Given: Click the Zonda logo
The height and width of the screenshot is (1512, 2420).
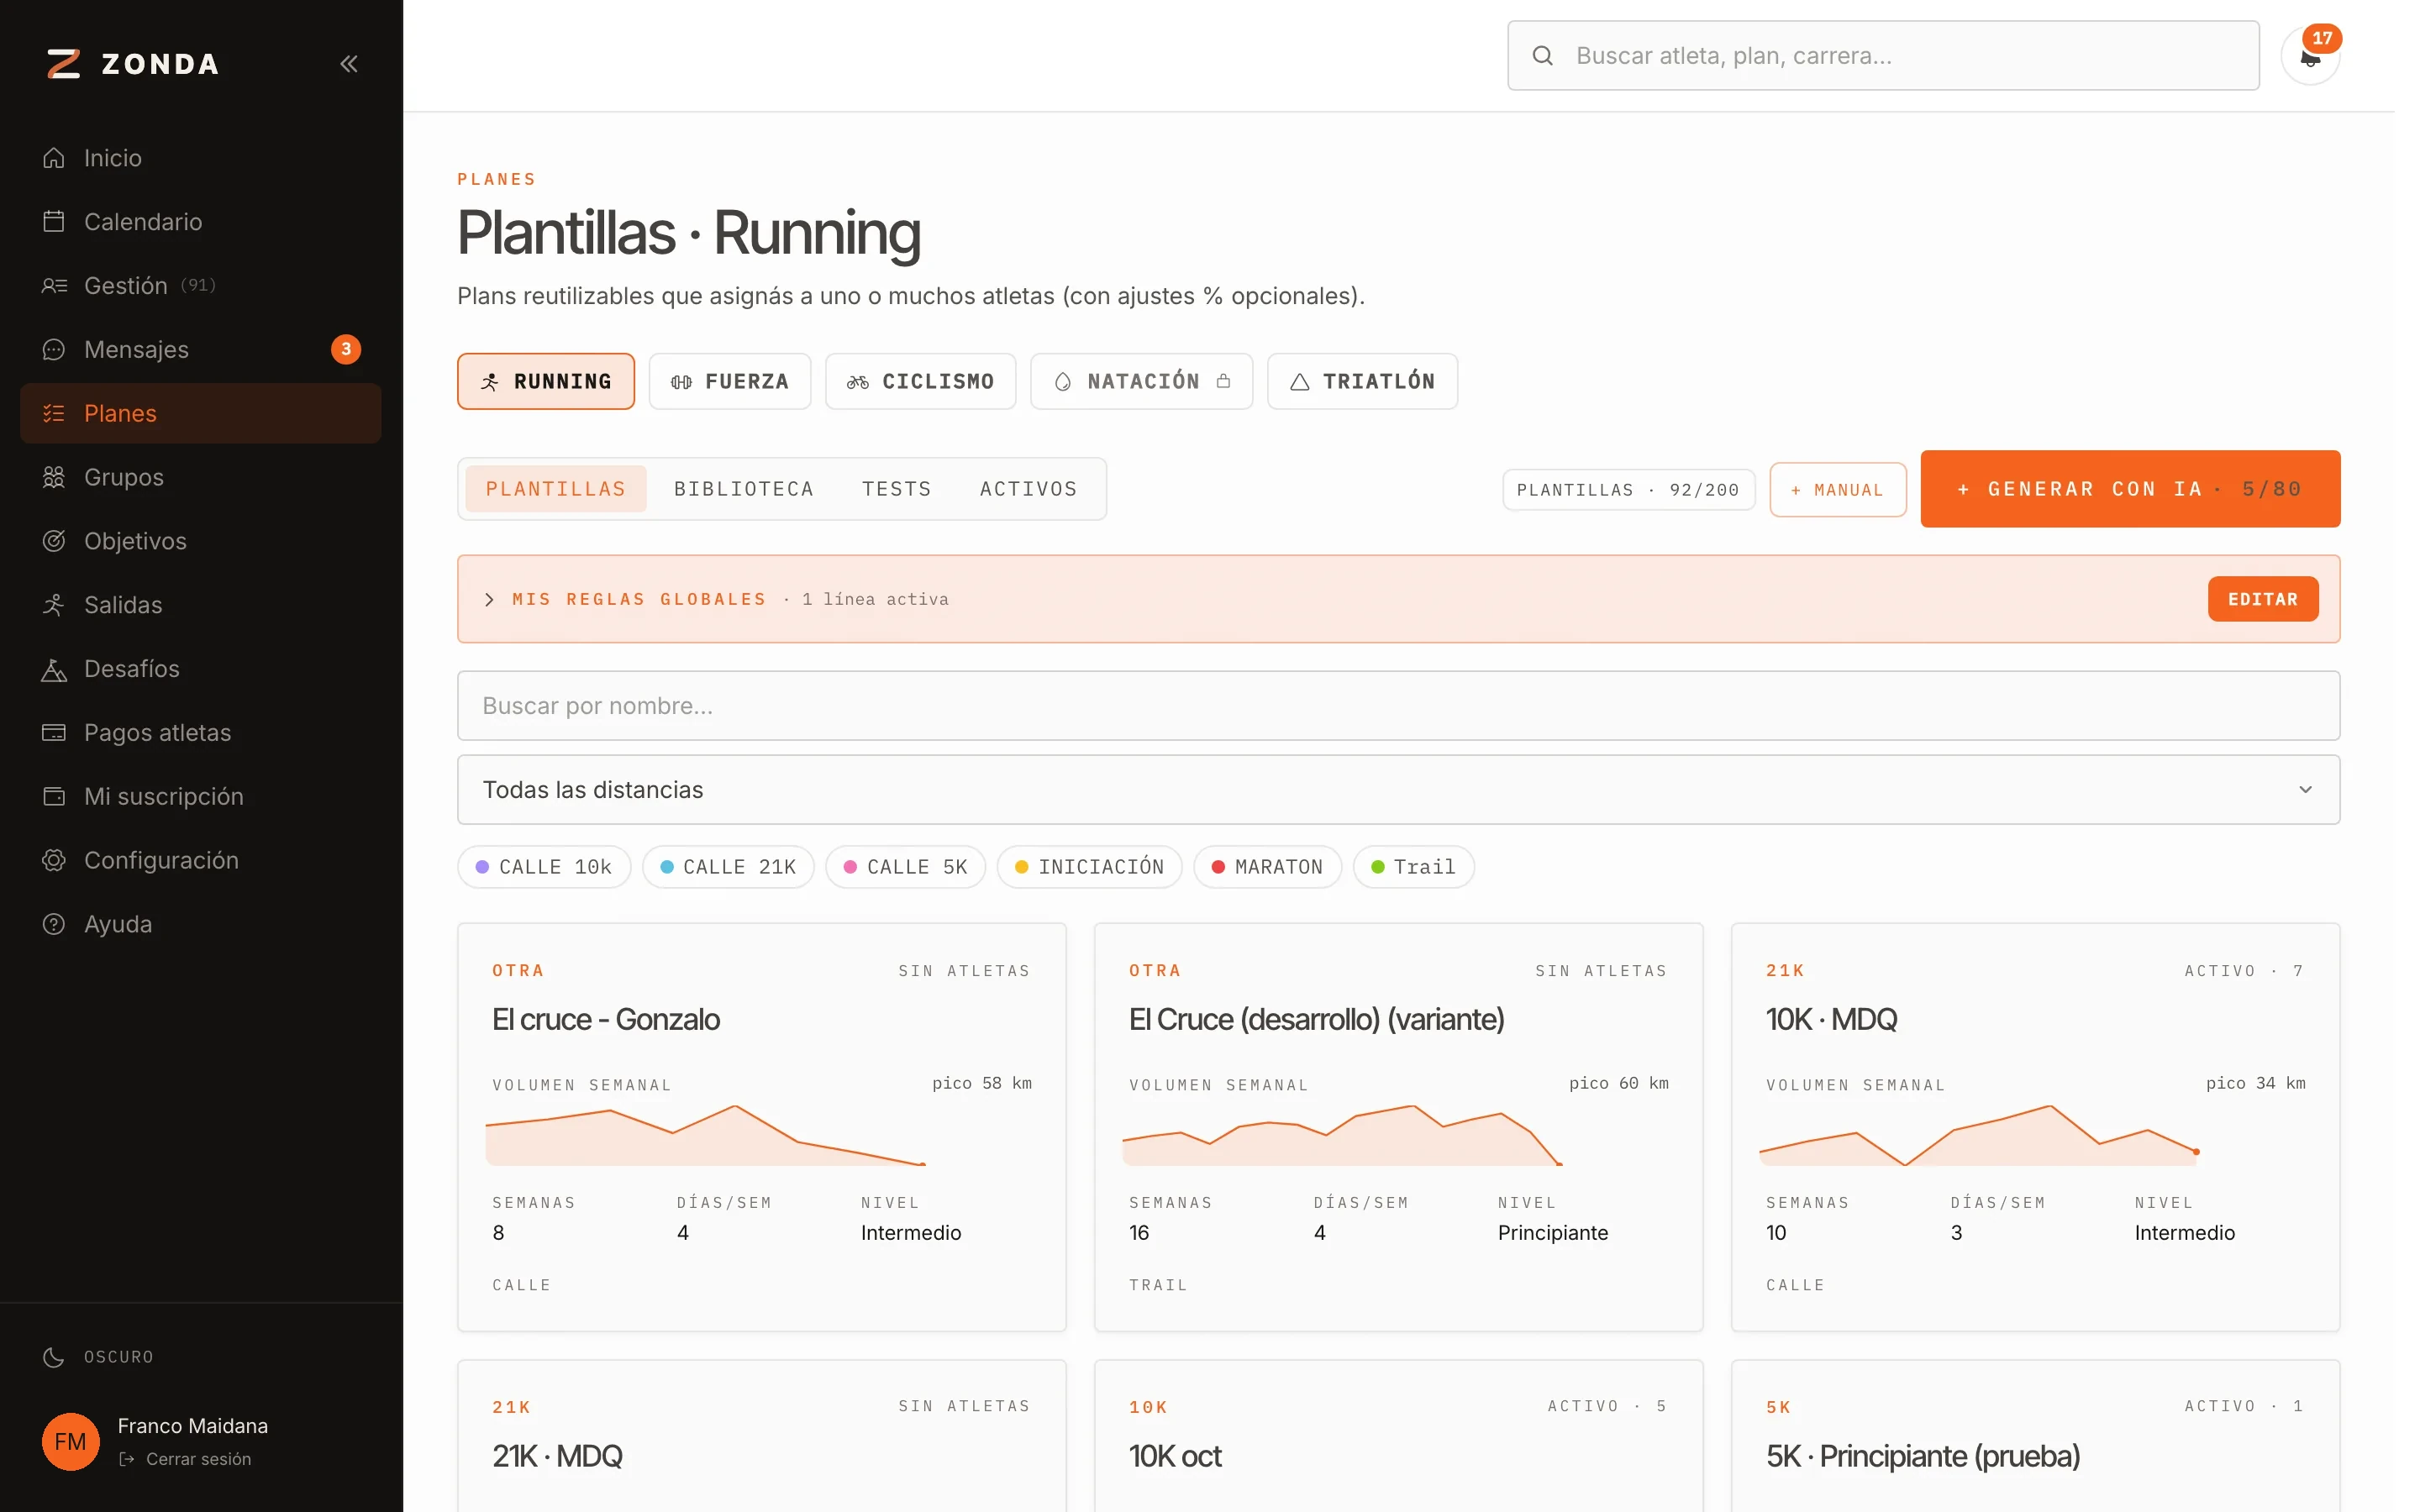Looking at the screenshot, I should [133, 64].
